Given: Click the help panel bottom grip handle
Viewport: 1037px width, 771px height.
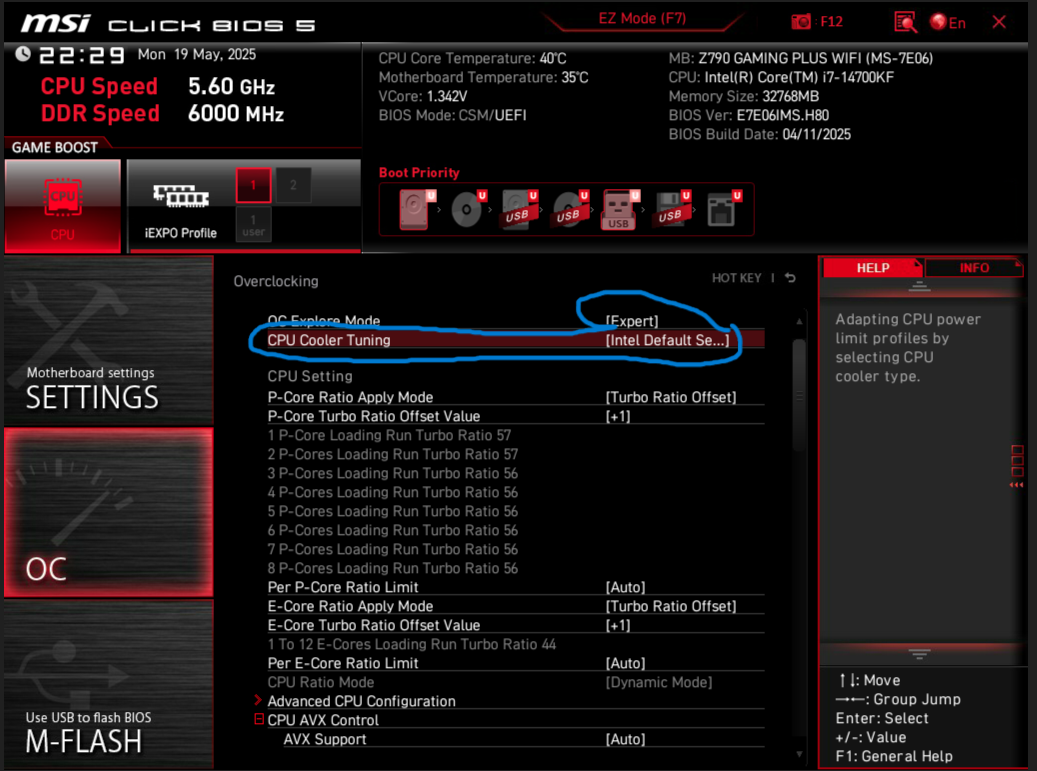Looking at the screenshot, I should [x=919, y=654].
